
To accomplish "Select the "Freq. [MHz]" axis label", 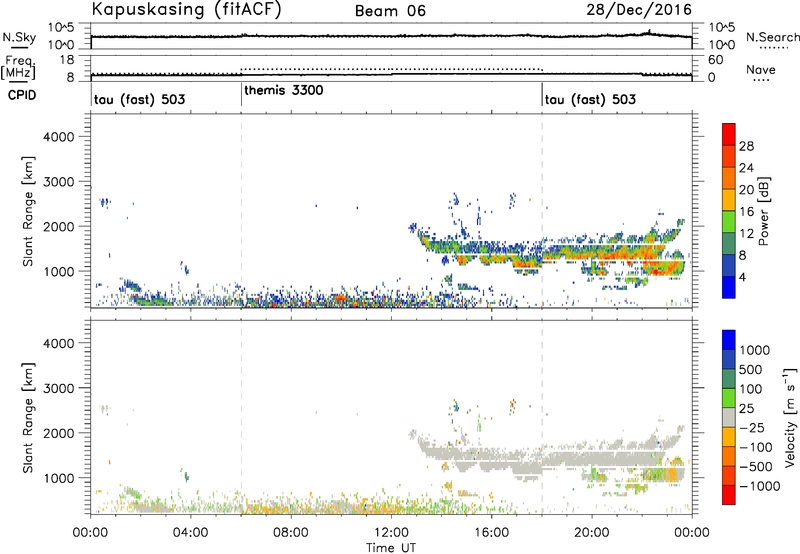I will click(x=18, y=68).
